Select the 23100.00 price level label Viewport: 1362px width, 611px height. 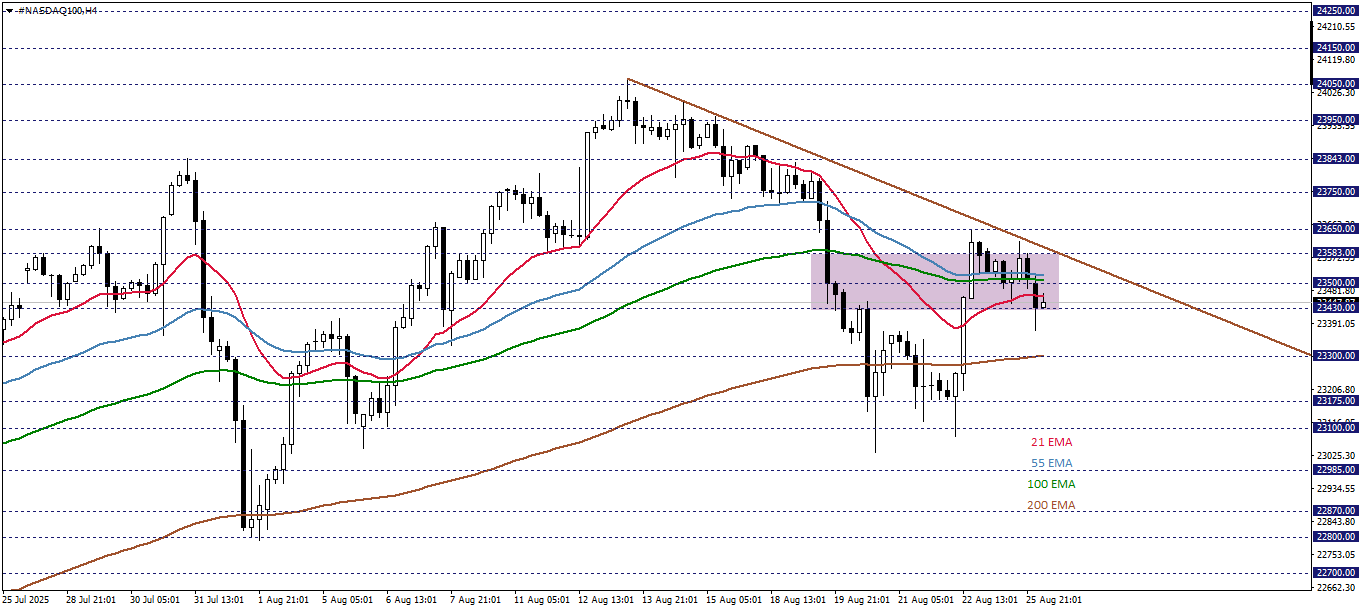[1336, 428]
